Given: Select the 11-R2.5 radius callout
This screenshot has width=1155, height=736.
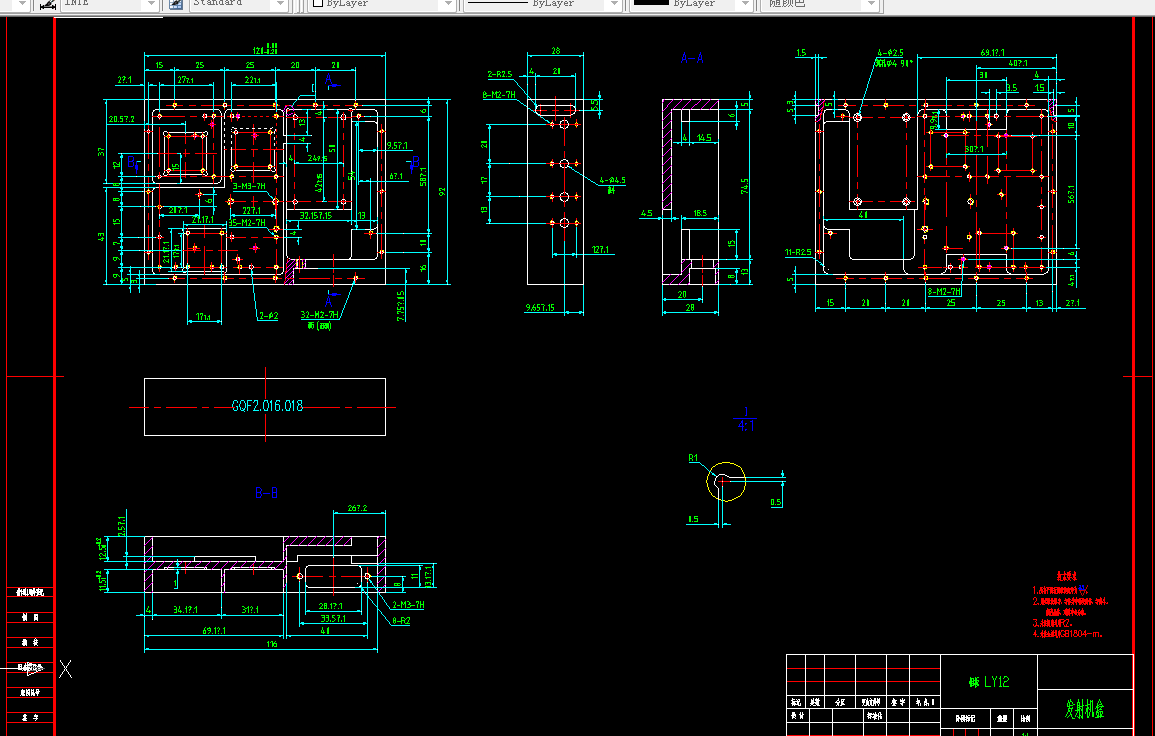Looking at the screenshot, I should point(798,253).
